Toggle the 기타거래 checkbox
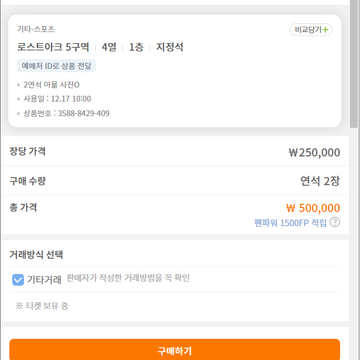360x360 pixels. pos(18,280)
